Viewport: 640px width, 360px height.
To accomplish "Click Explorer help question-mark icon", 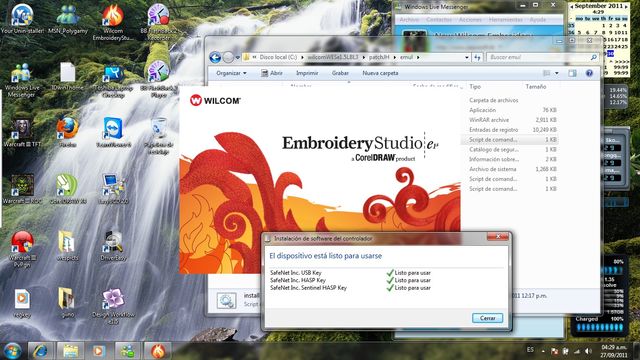I will (589, 73).
